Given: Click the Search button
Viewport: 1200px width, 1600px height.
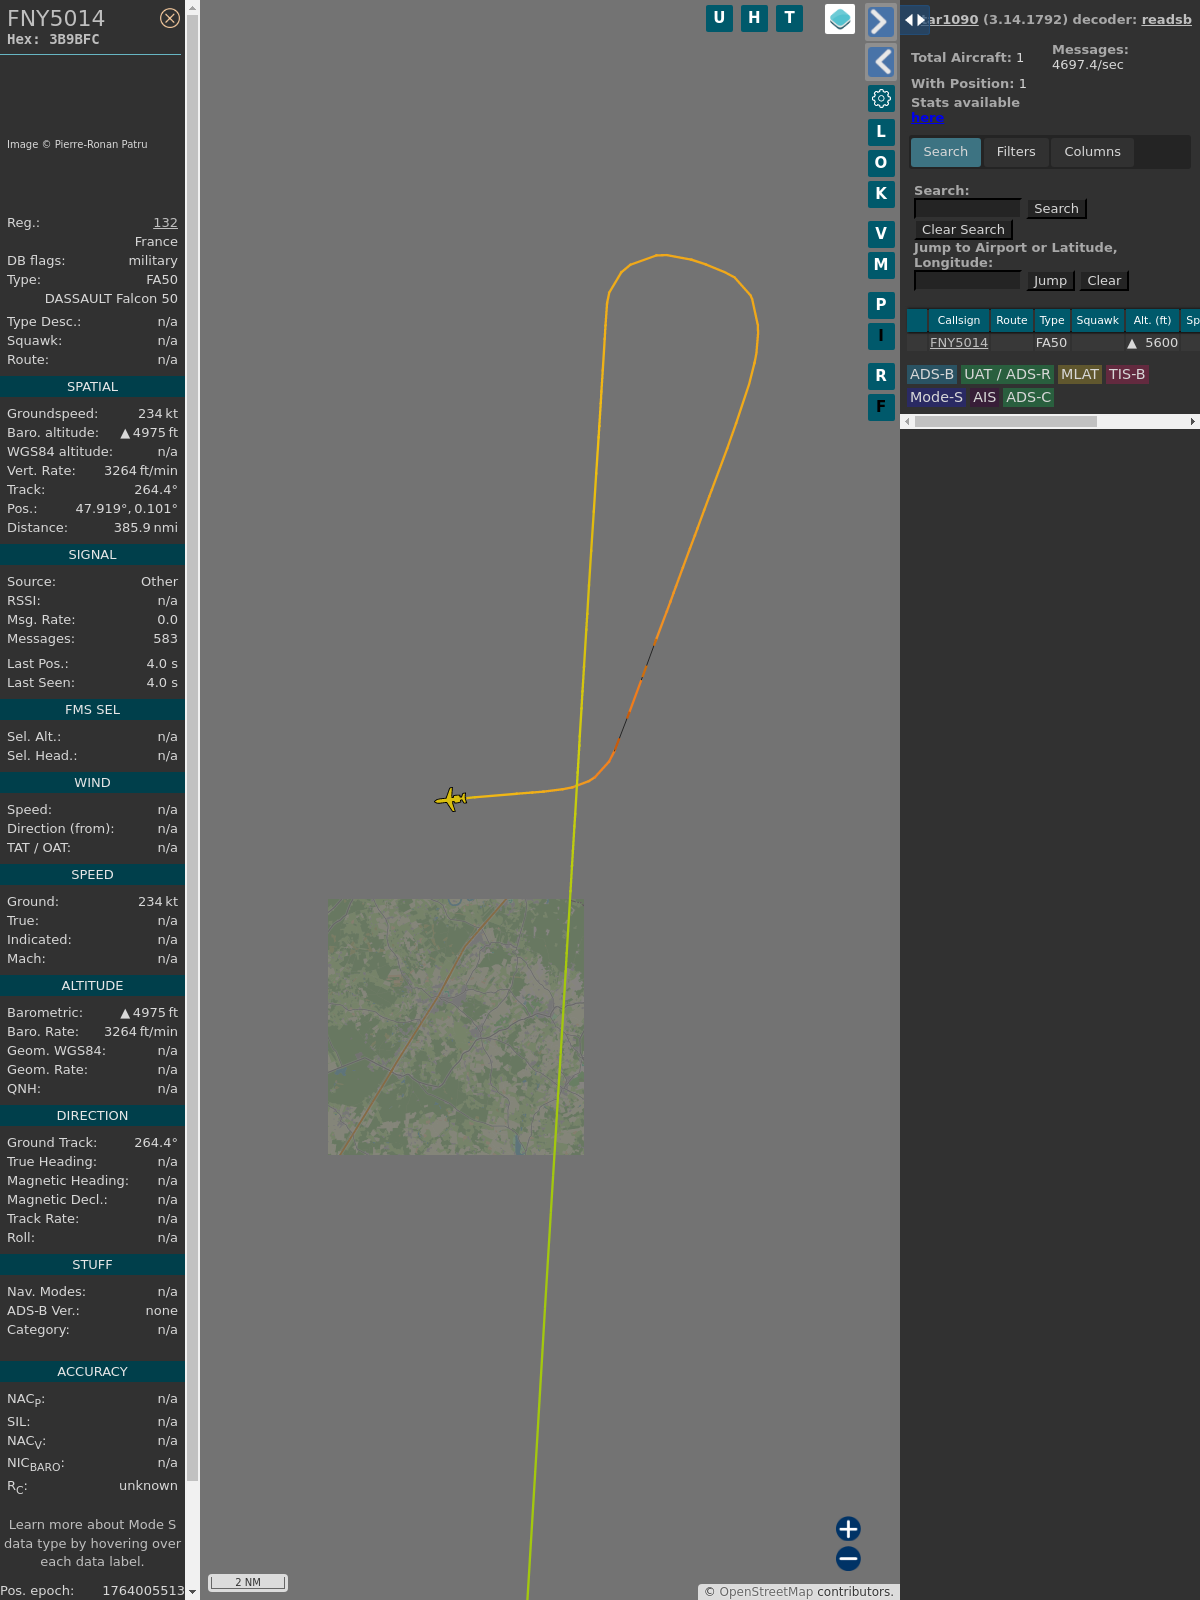Looking at the screenshot, I should 1056,209.
